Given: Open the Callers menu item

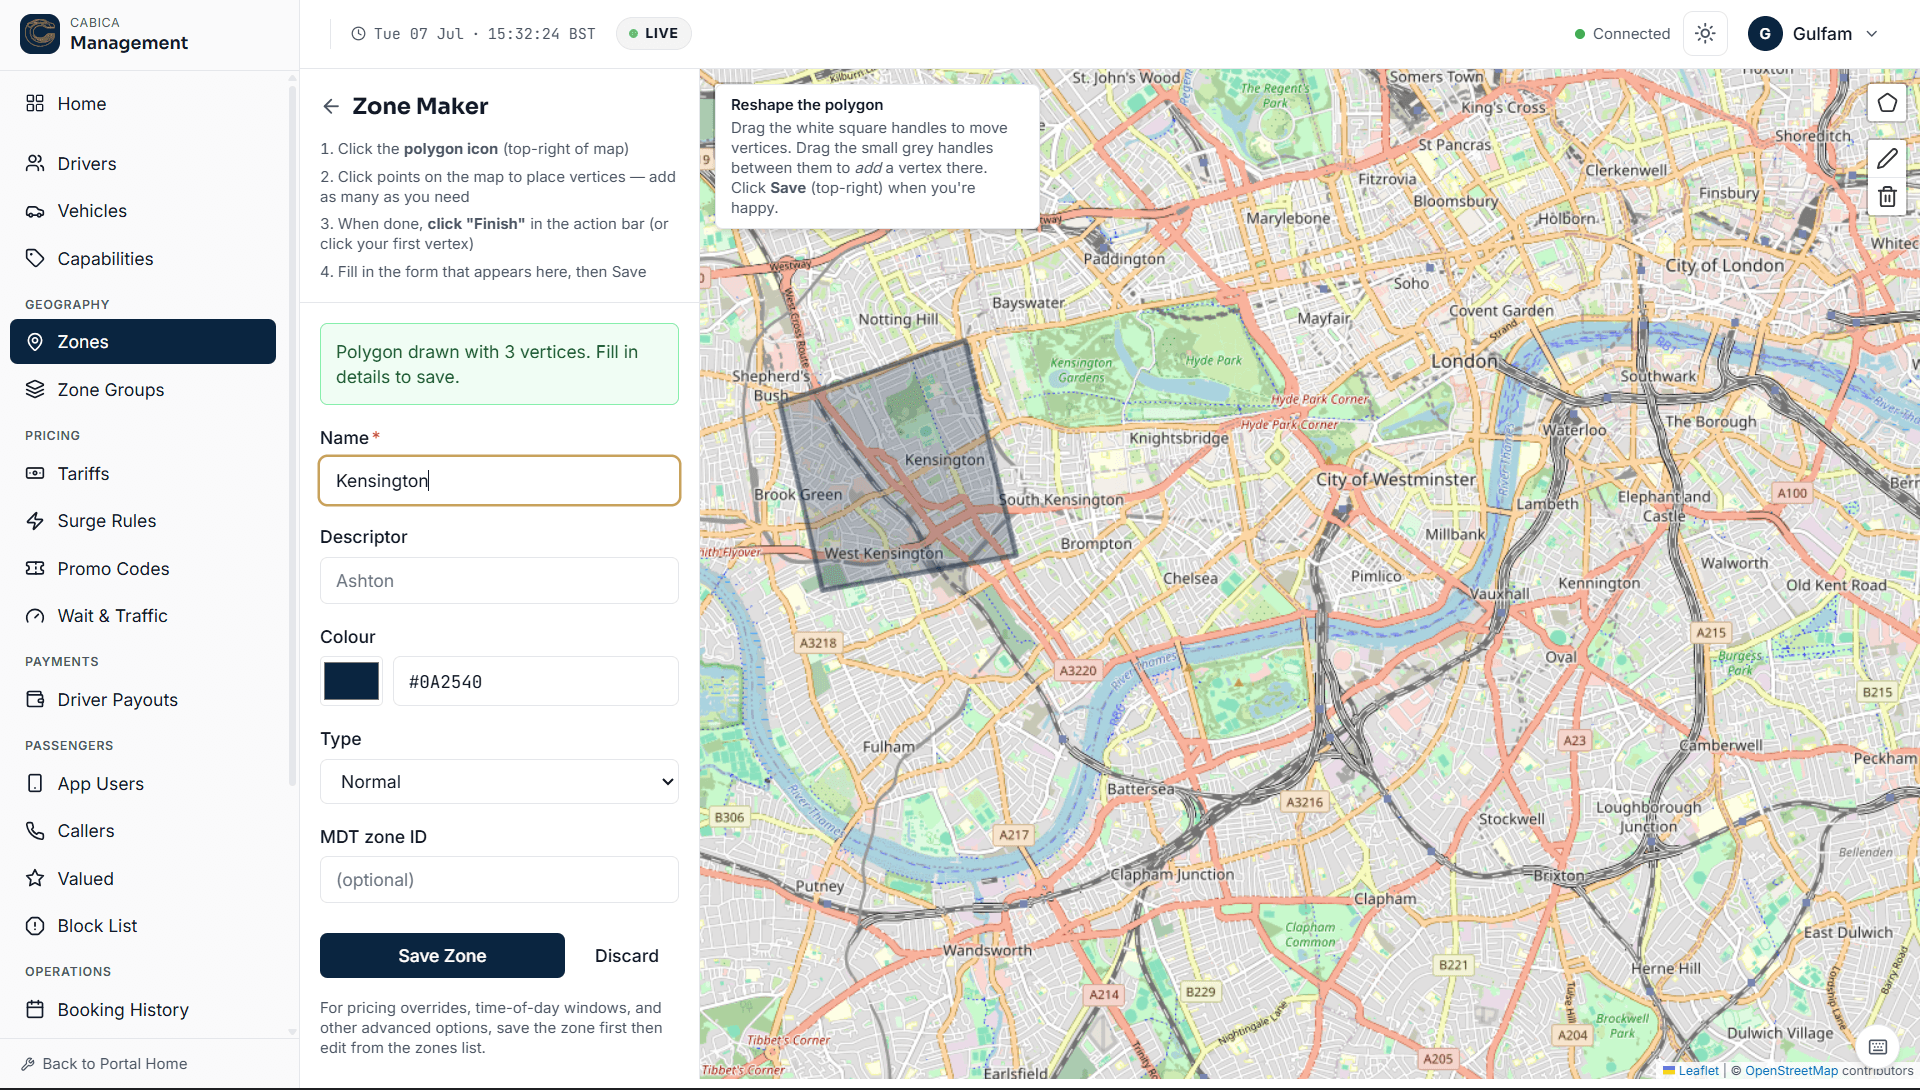Looking at the screenshot, I should click(143, 831).
